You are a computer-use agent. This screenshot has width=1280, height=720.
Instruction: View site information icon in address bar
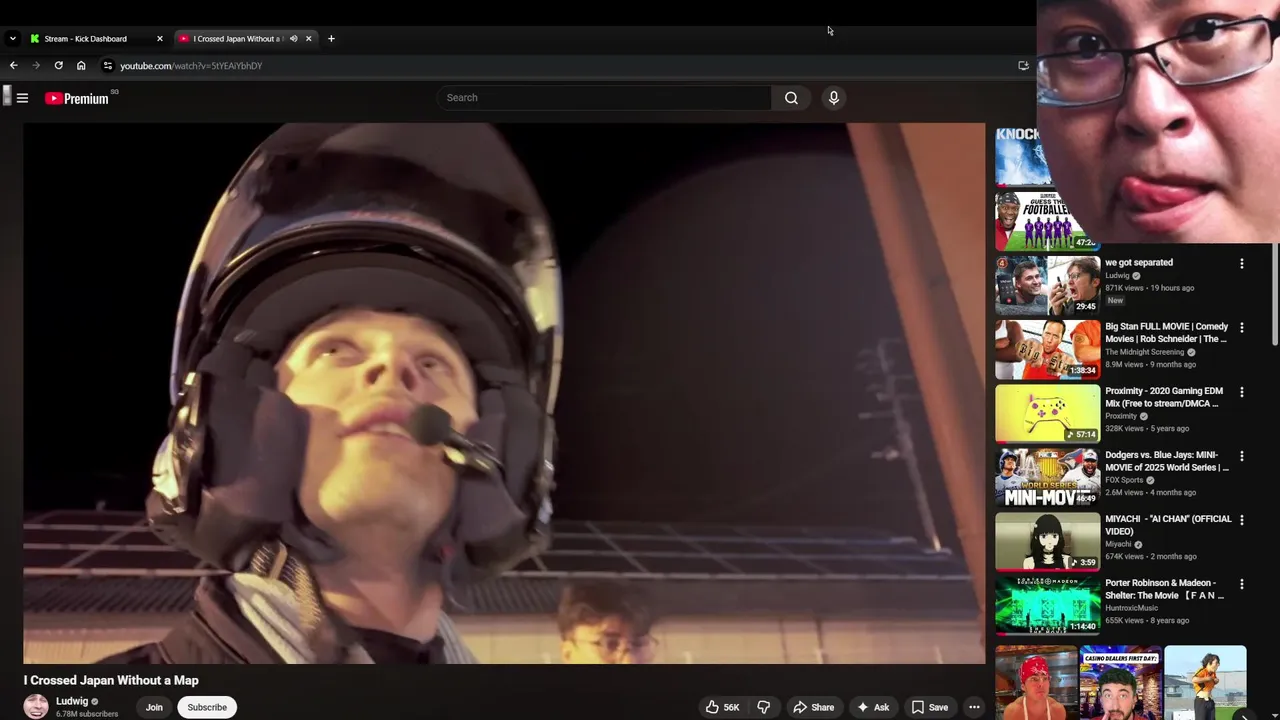108,66
